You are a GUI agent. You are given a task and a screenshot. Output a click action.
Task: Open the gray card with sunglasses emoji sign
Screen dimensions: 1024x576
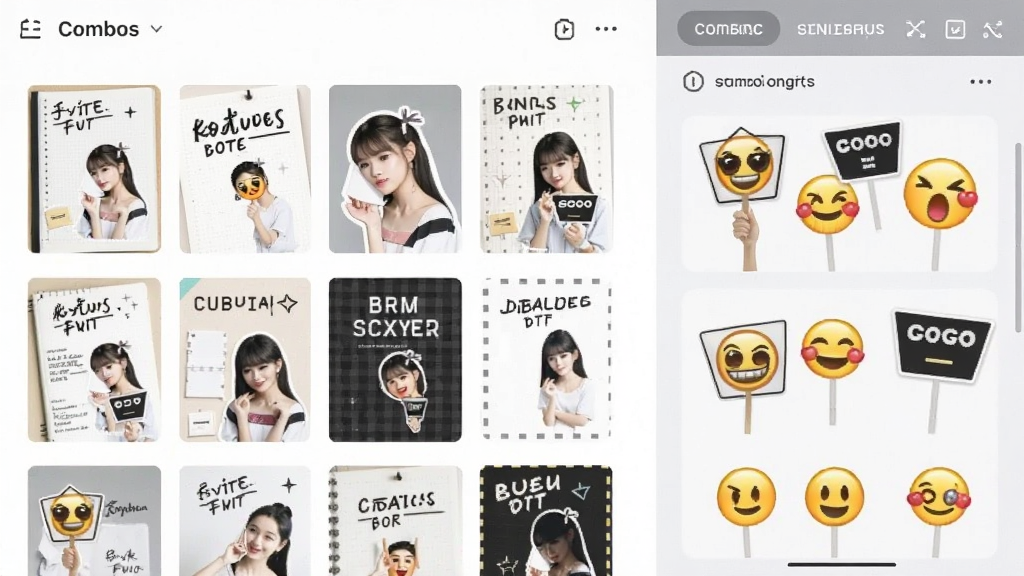click(x=94, y=520)
